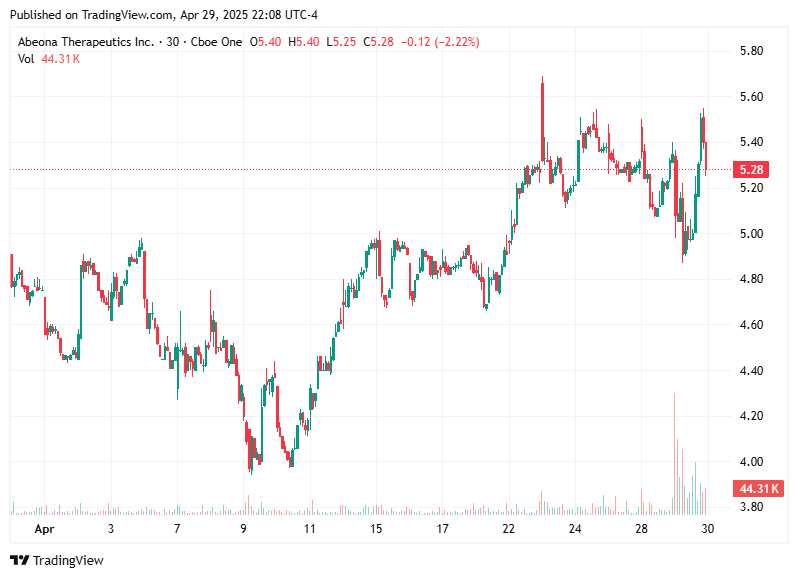
Task: Click the C5.28 close value
Action: [378, 42]
